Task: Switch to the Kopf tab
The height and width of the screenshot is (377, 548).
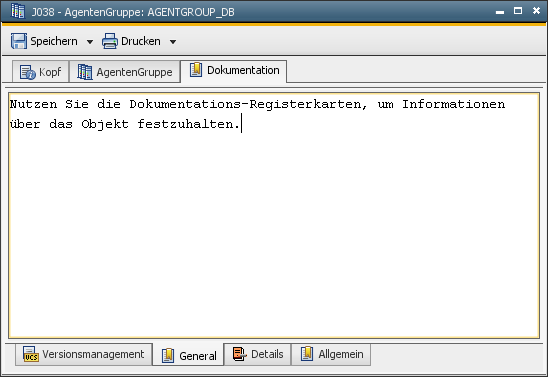Action: point(41,72)
